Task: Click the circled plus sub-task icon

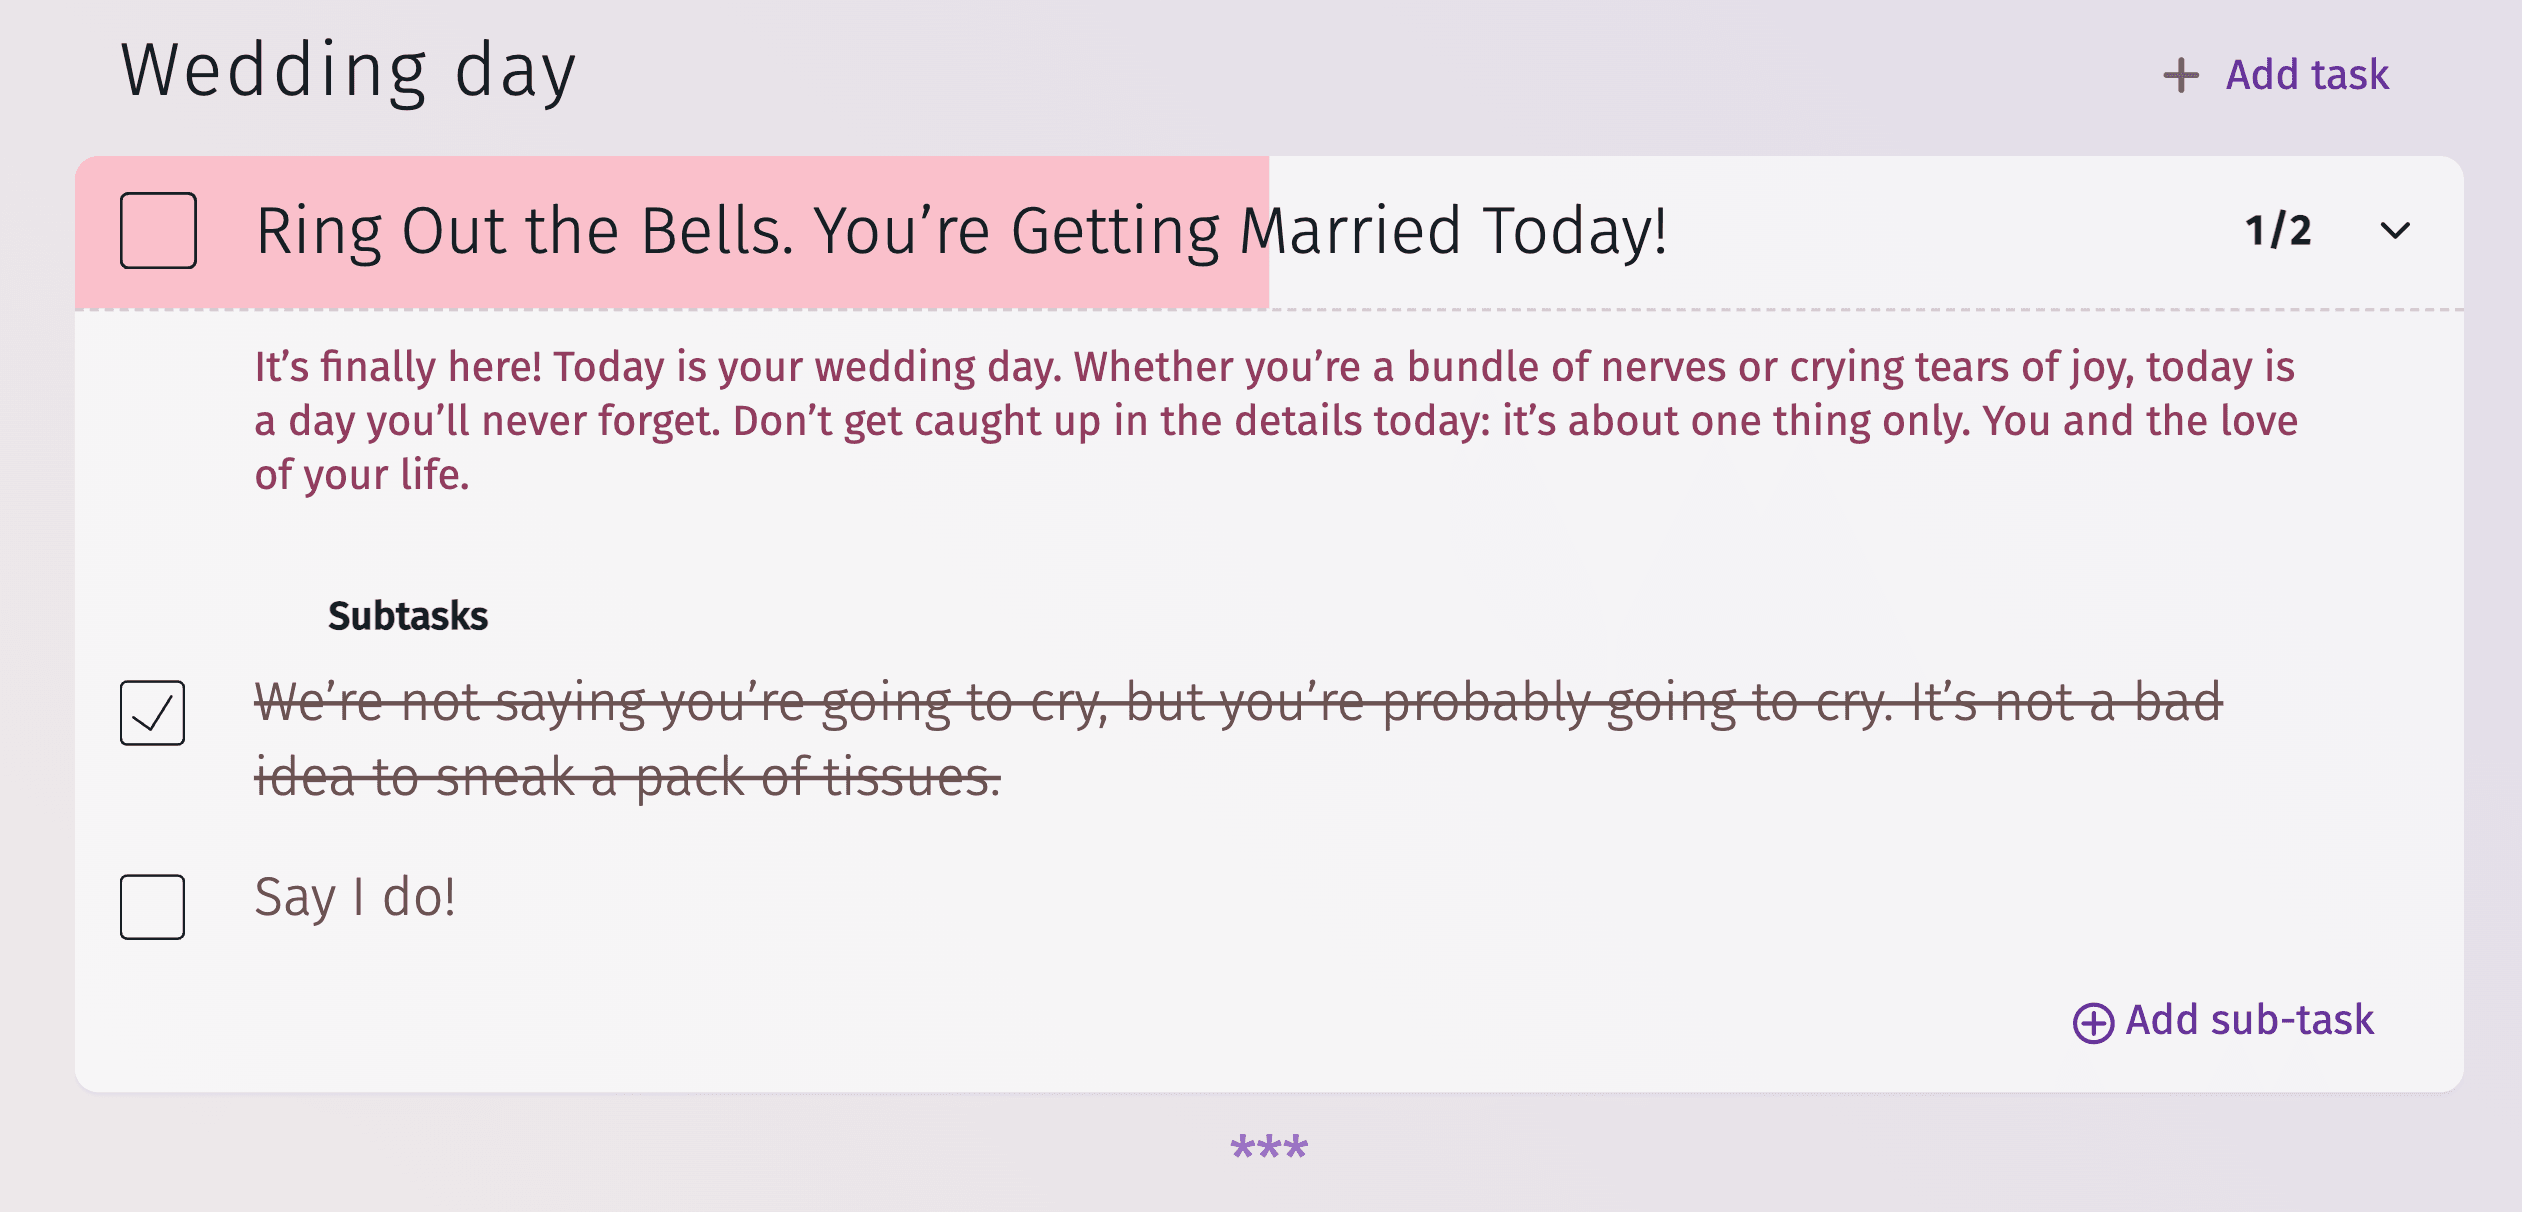Action: click(x=2093, y=1023)
